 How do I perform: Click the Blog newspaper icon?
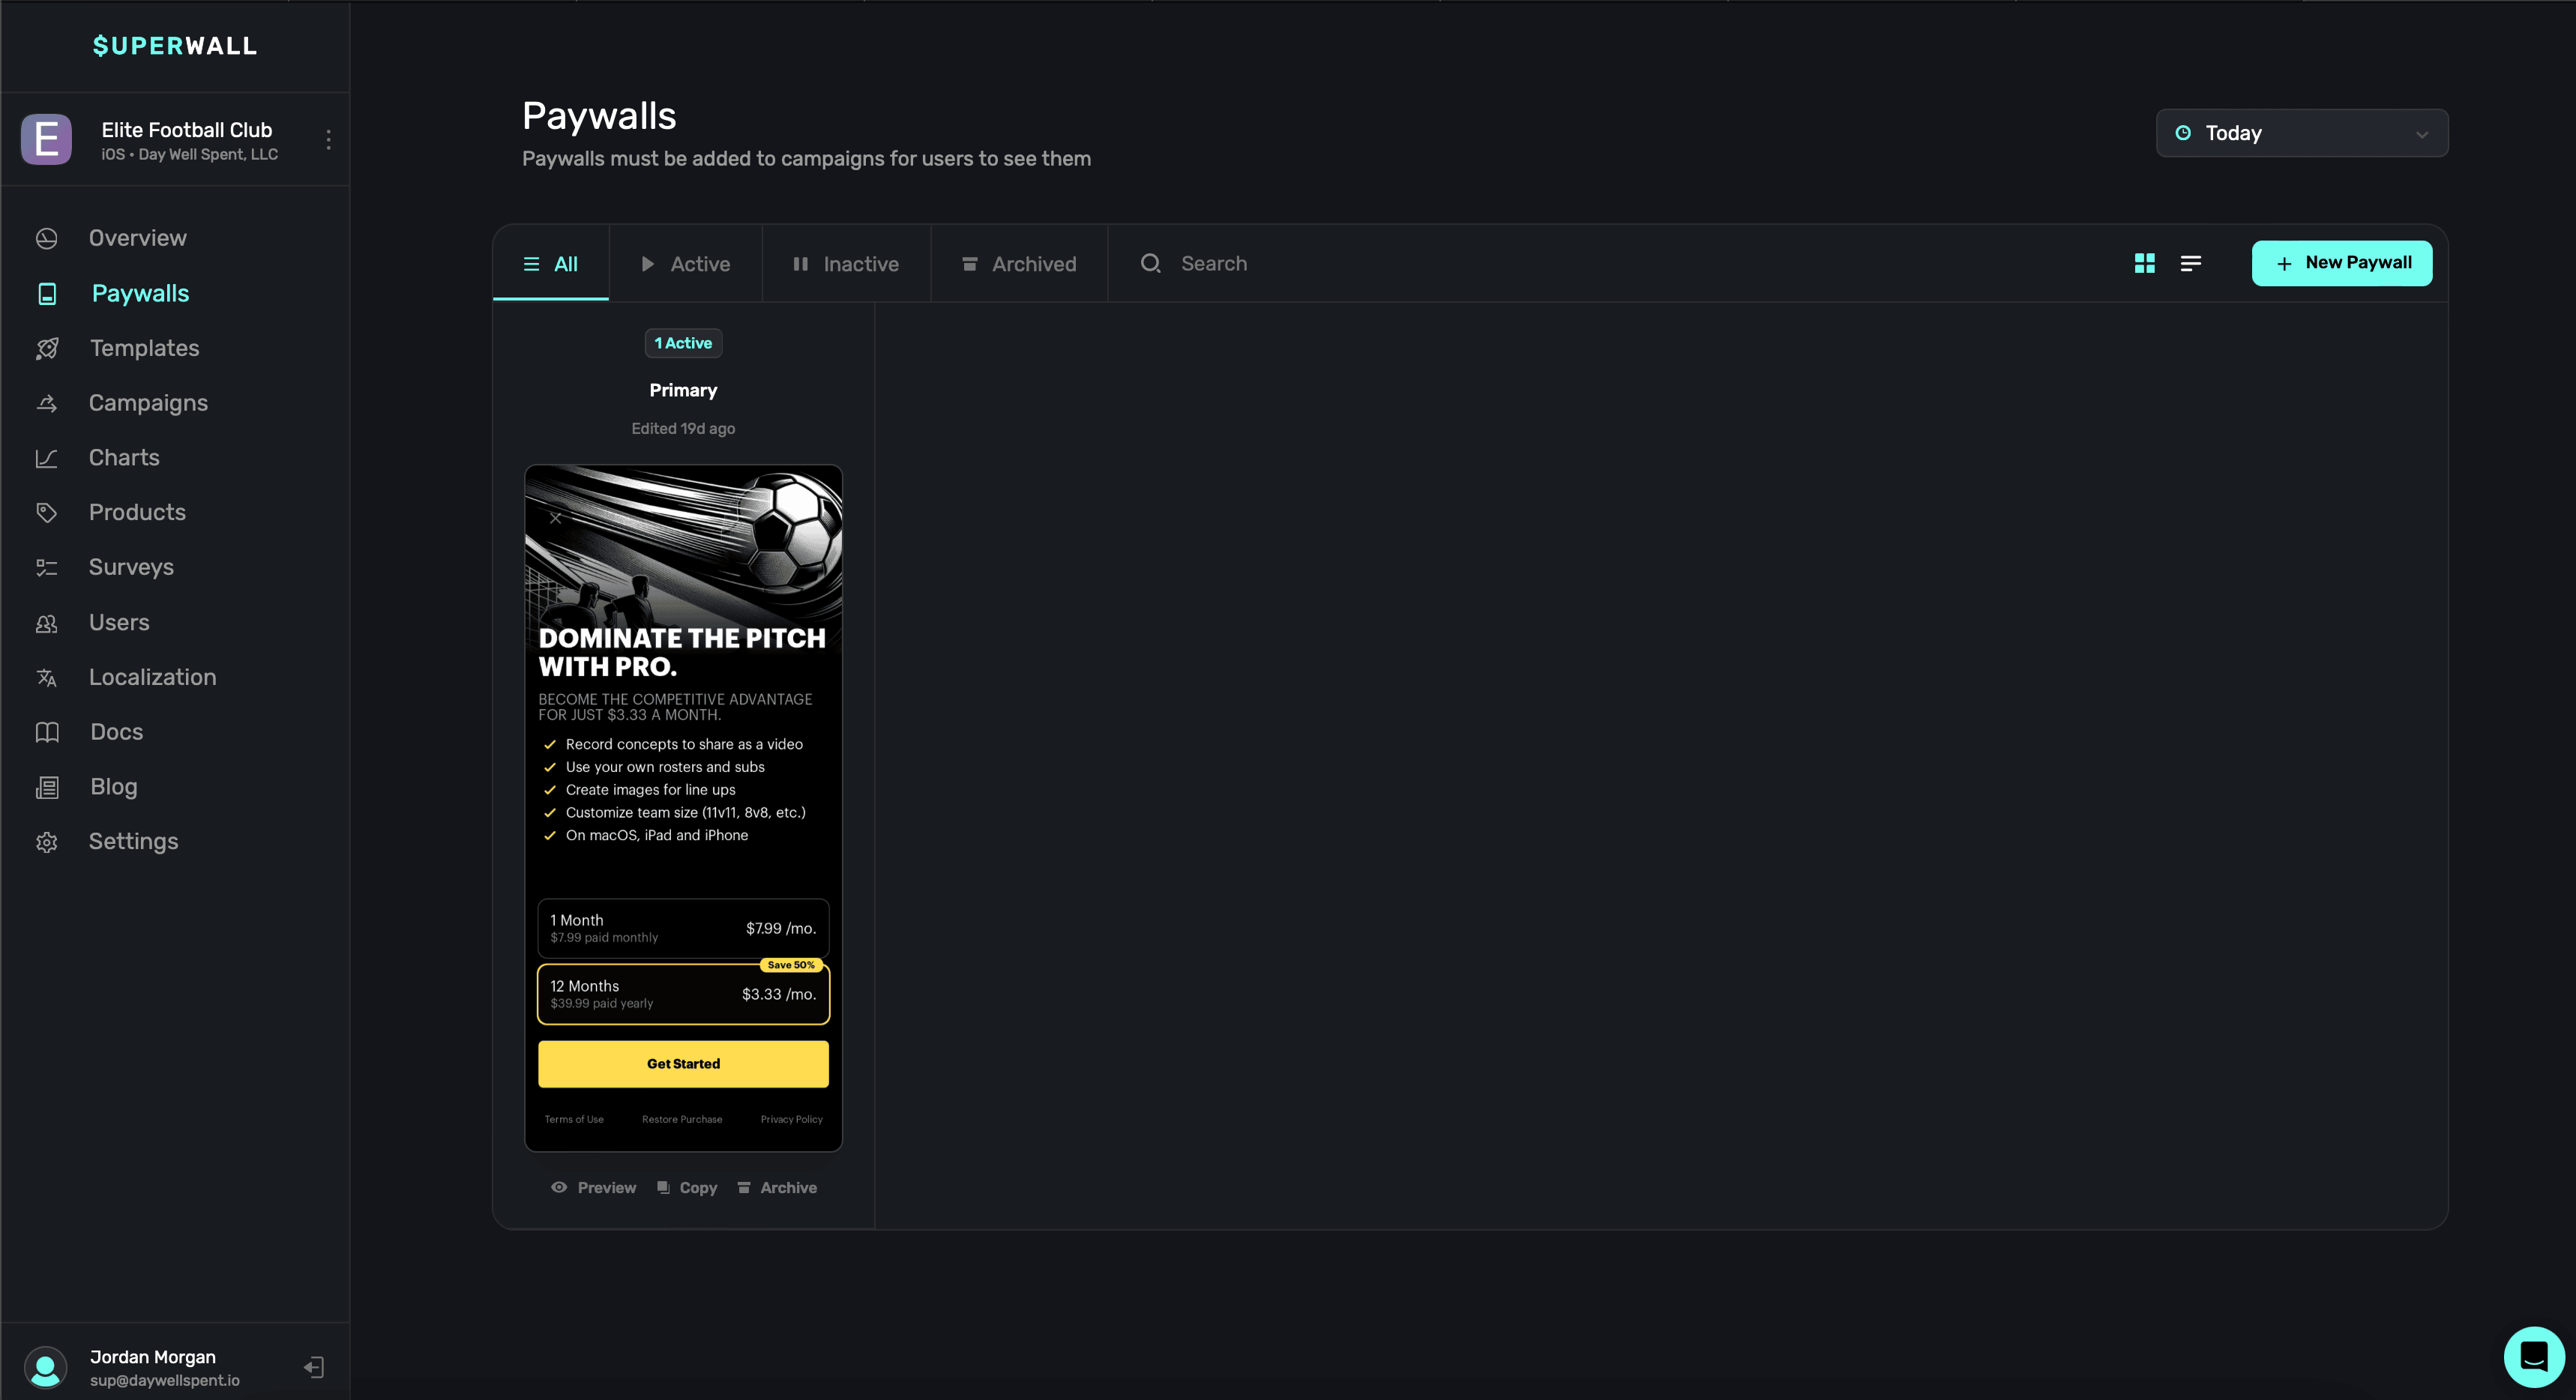47,787
